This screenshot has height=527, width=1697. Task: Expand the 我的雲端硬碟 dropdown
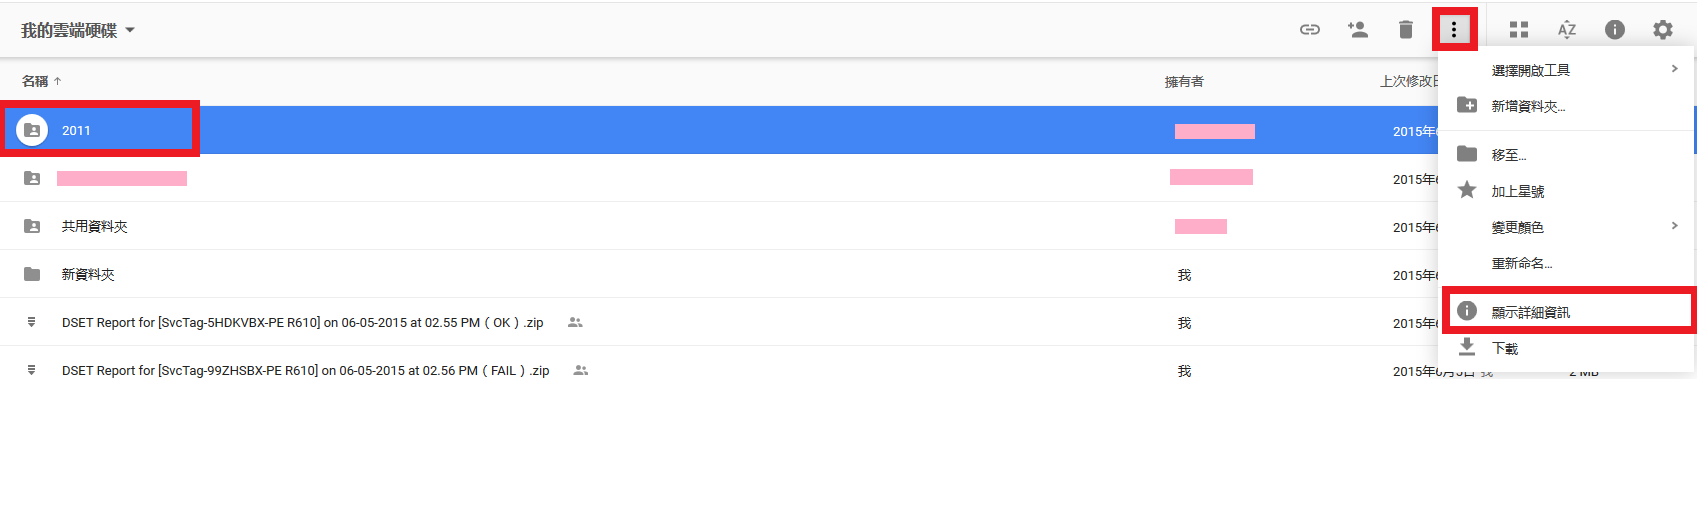coord(78,31)
